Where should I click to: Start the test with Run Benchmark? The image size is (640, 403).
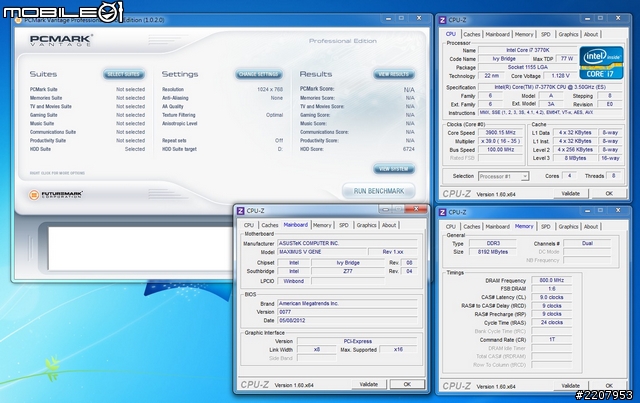tap(379, 191)
